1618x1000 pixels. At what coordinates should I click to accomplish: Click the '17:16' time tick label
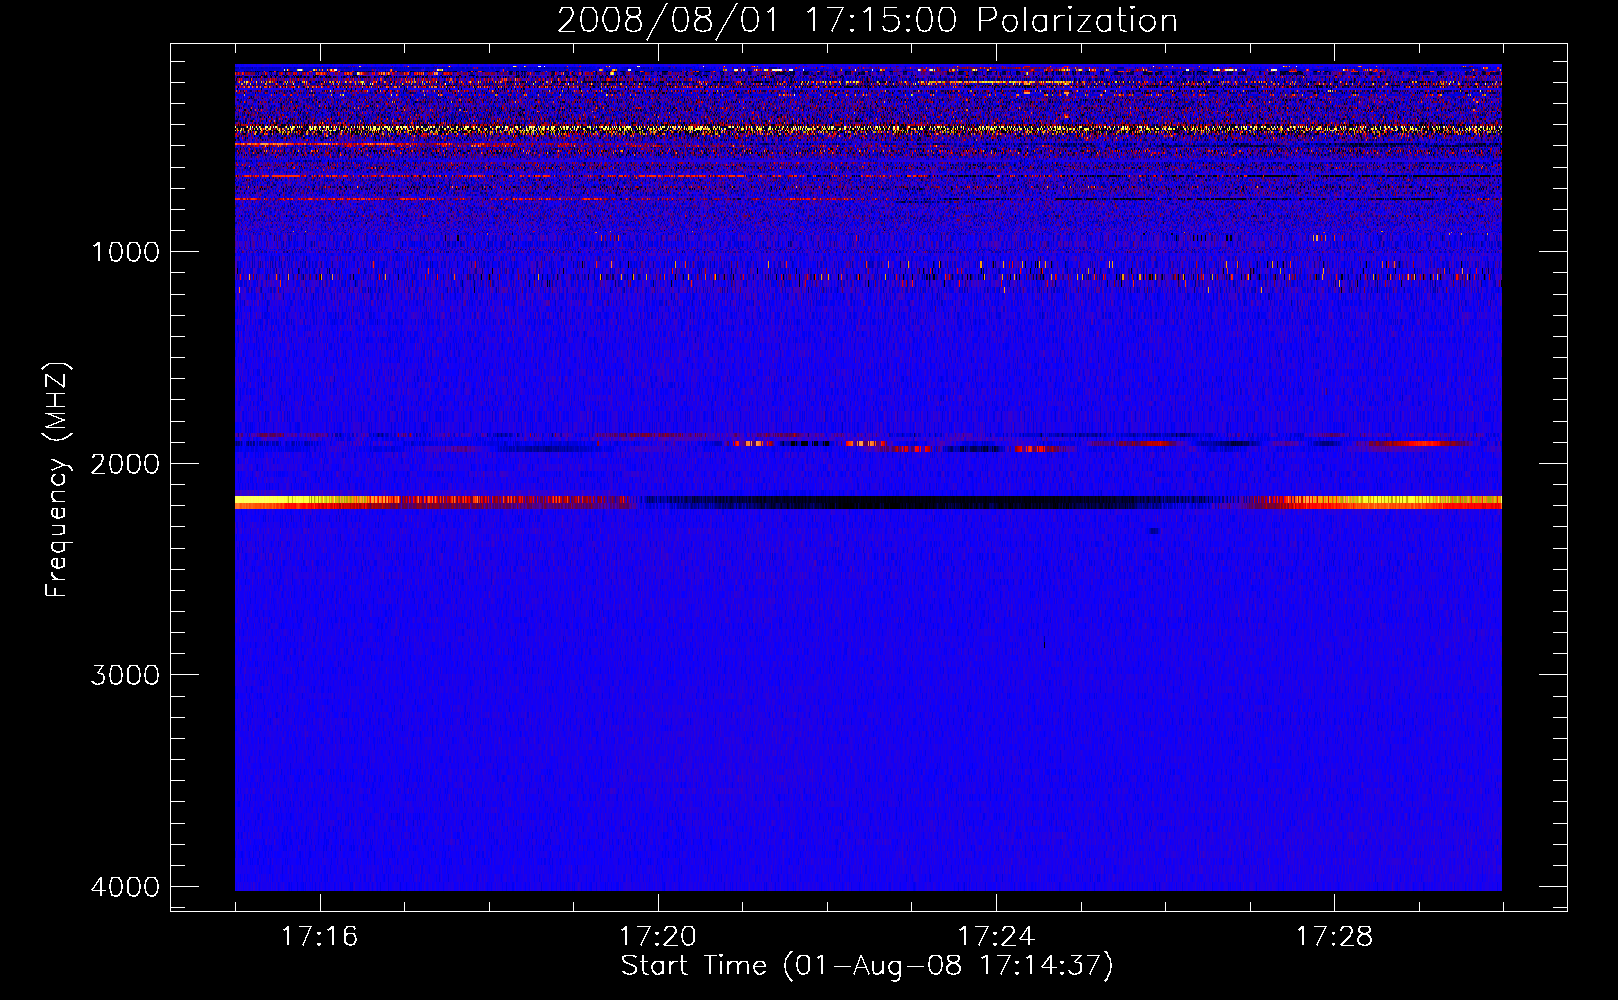click(319, 937)
